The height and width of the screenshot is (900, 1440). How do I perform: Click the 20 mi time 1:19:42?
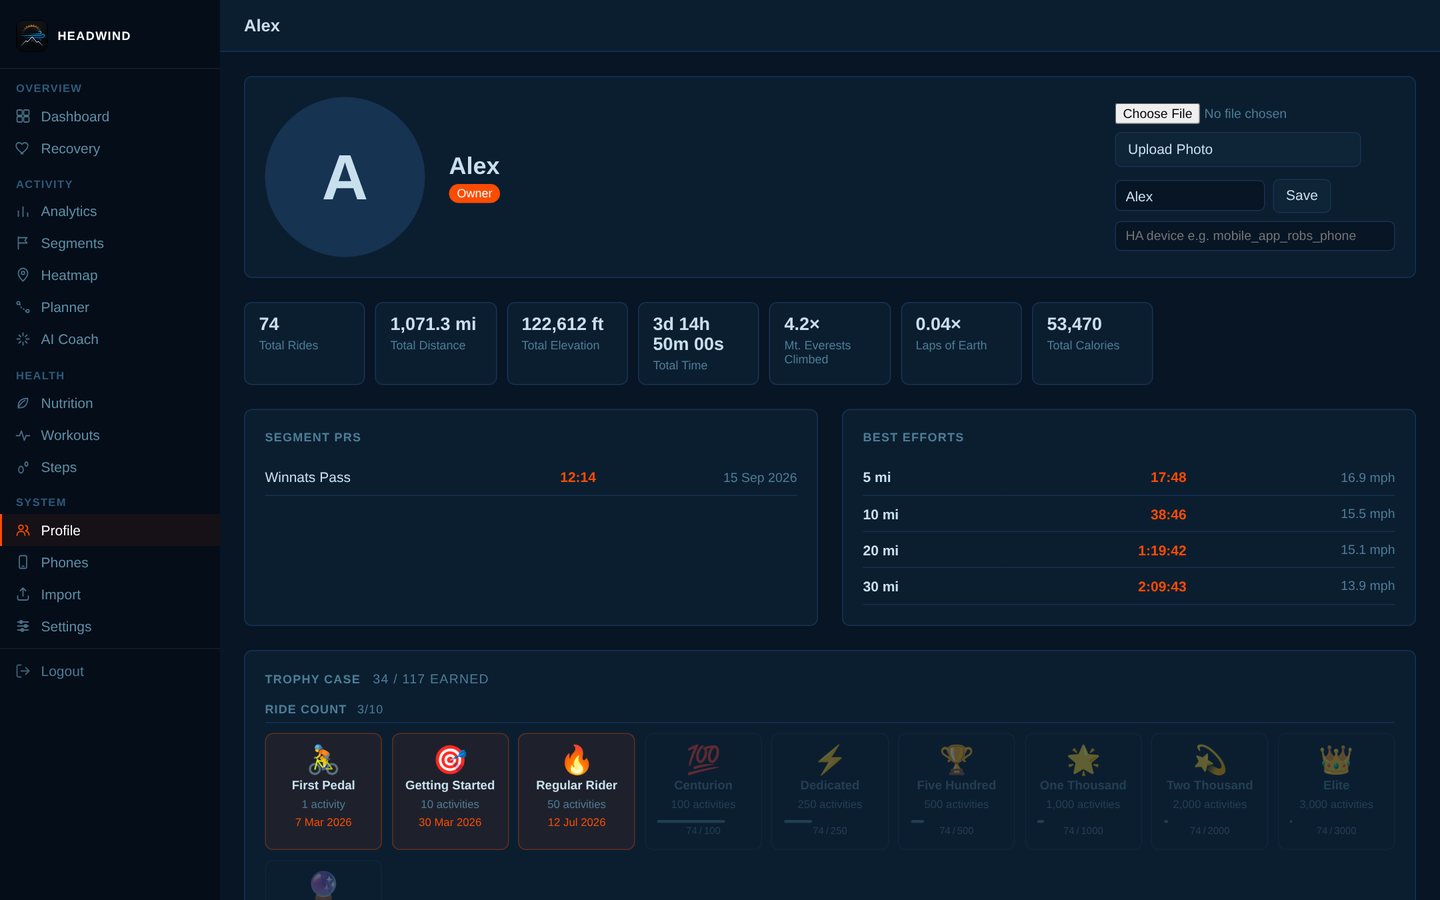(x=1162, y=550)
